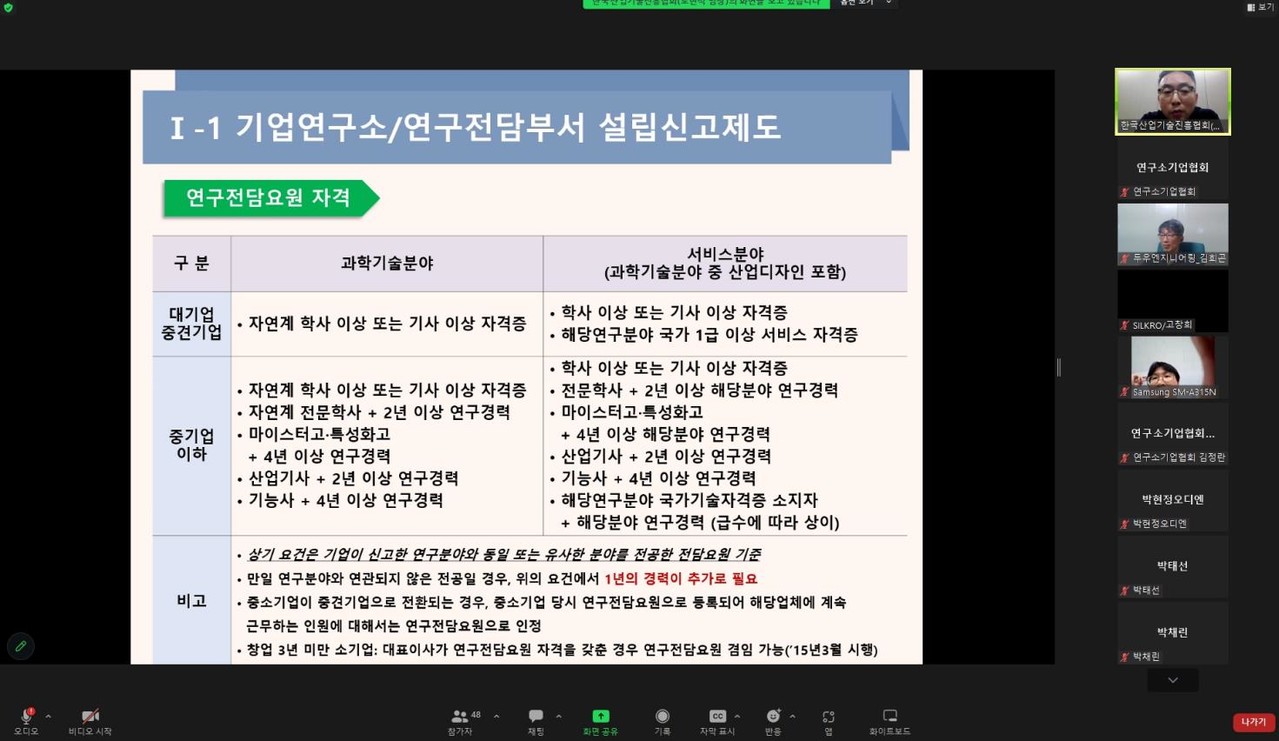
Task: Select the 박현정오디엔 participant tile
Action: coord(1173,500)
